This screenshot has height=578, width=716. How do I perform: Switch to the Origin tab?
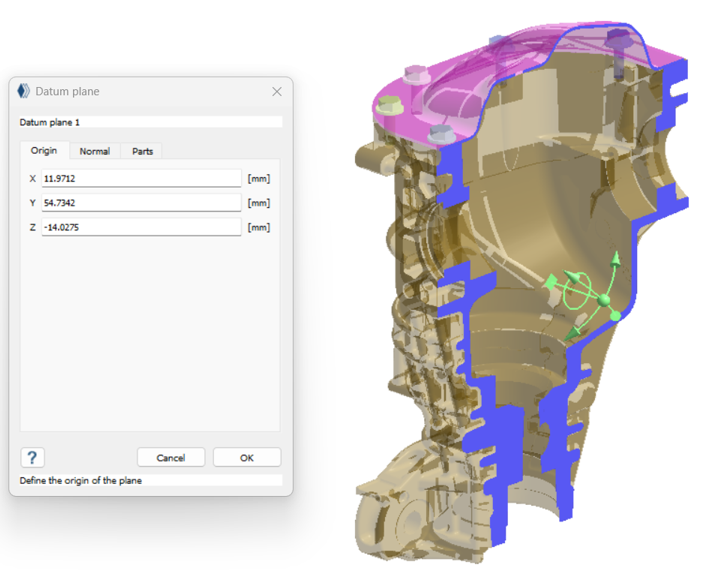pos(44,151)
